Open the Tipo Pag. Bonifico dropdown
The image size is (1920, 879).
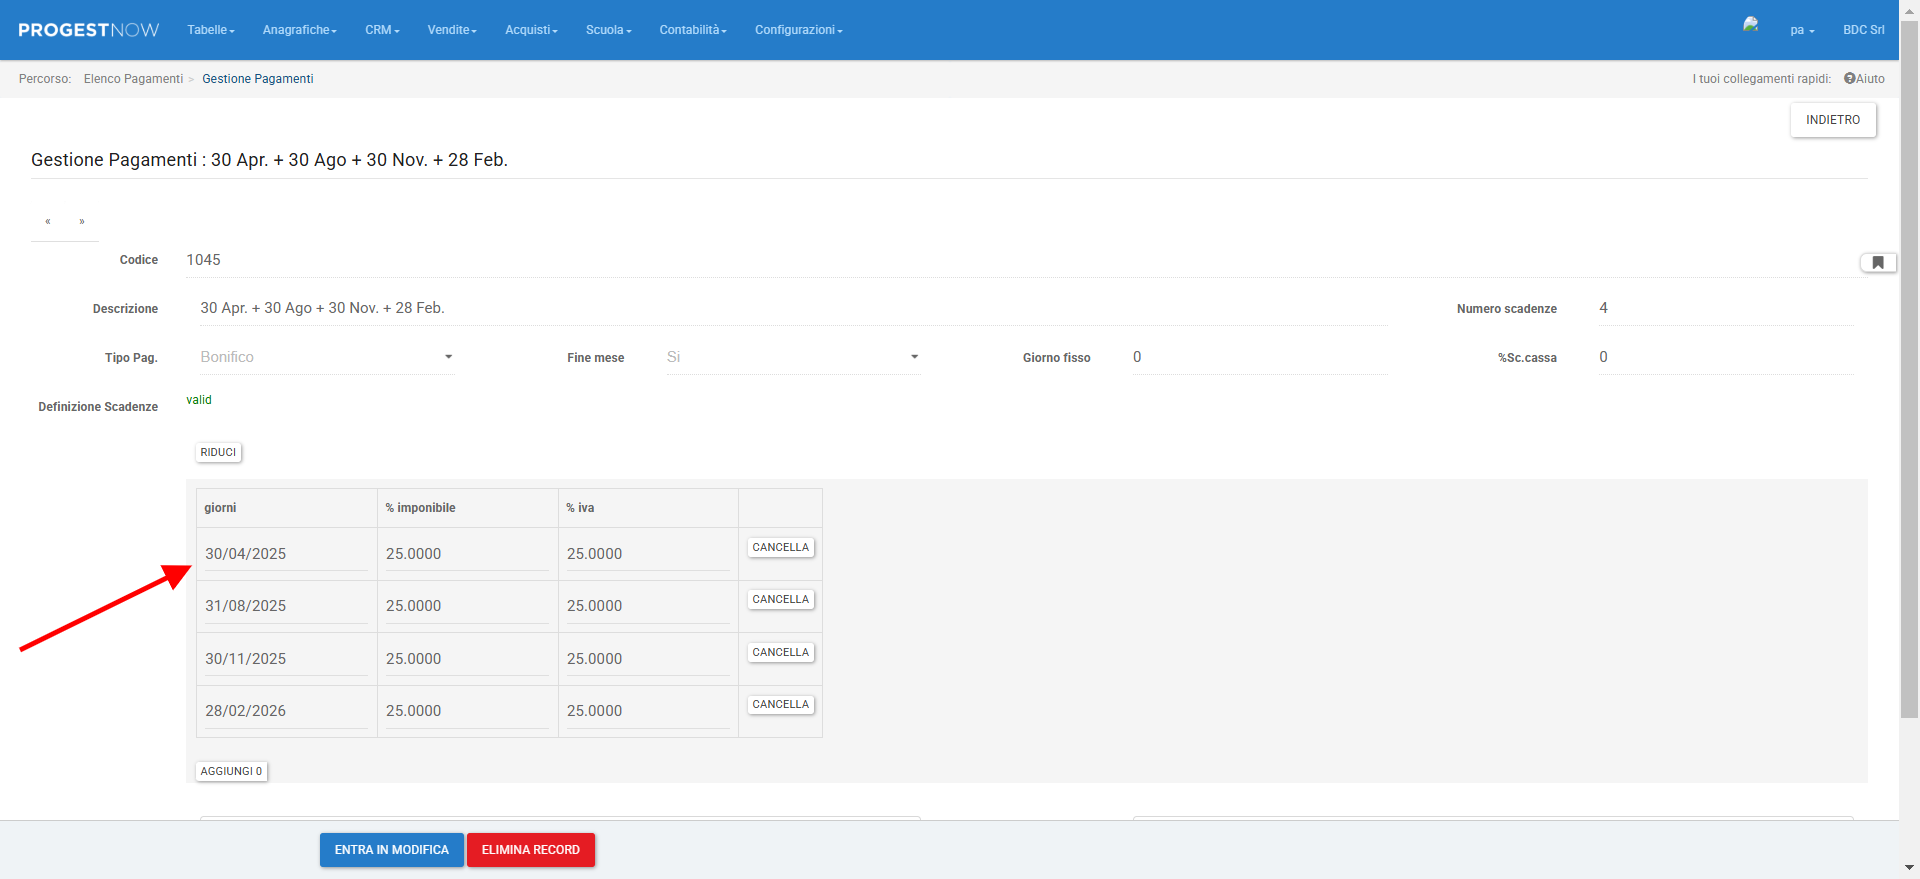tap(326, 357)
